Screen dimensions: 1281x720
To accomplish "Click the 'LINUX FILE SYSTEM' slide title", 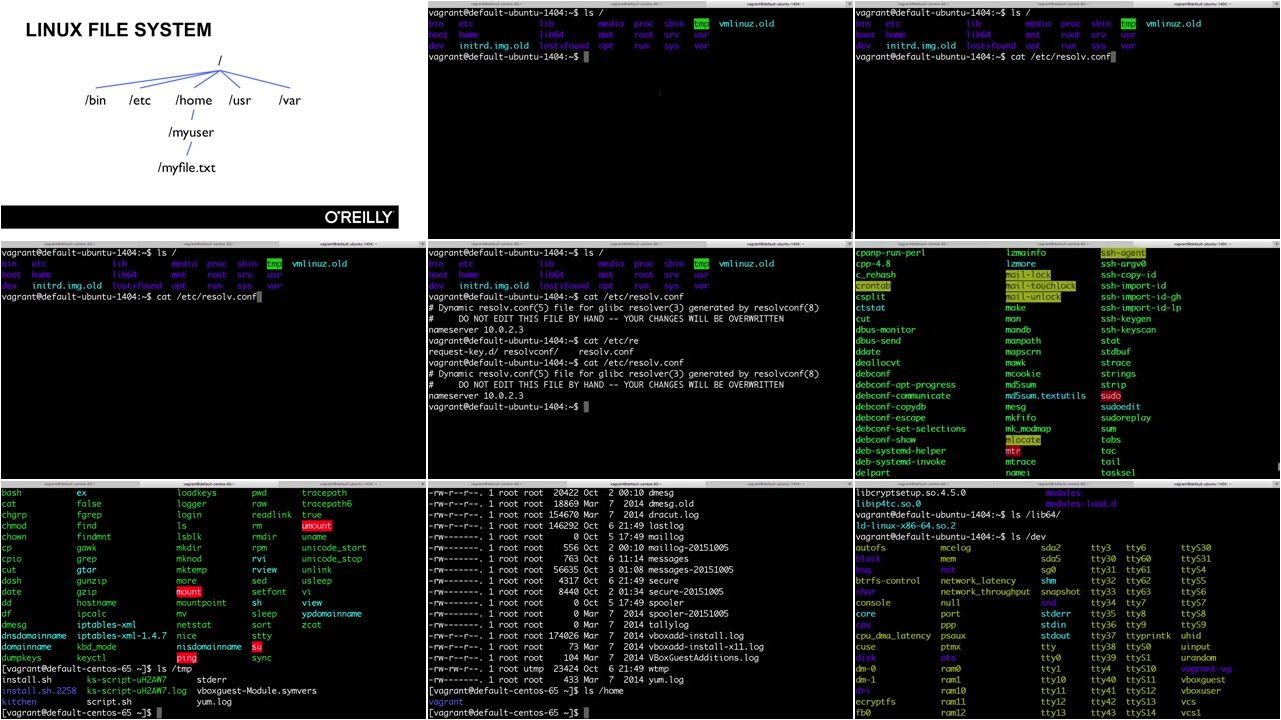I will tap(118, 30).
